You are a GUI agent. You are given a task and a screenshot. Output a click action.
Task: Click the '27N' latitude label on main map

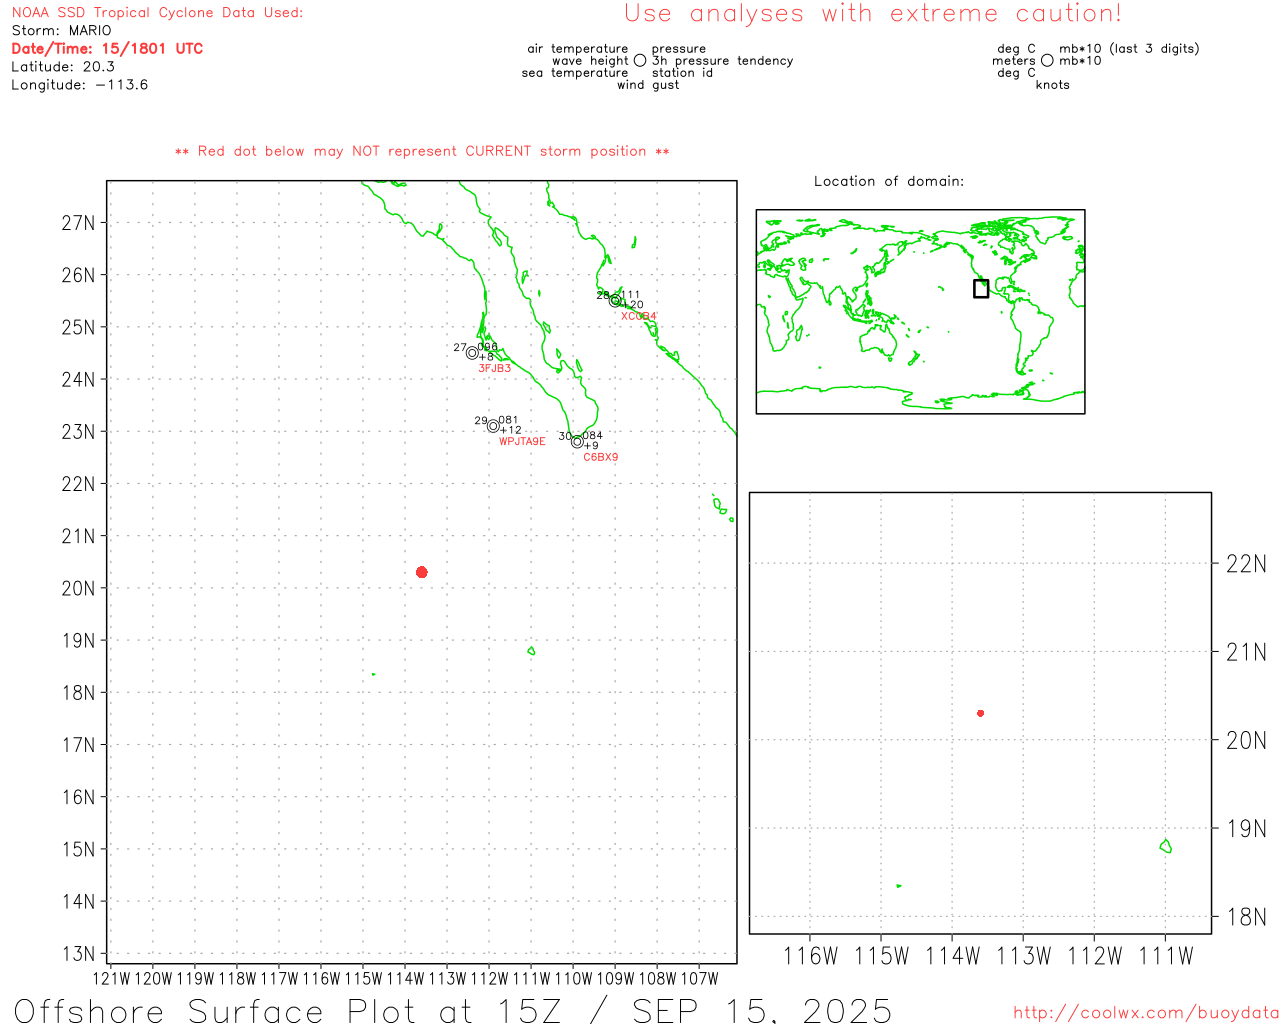point(78,222)
